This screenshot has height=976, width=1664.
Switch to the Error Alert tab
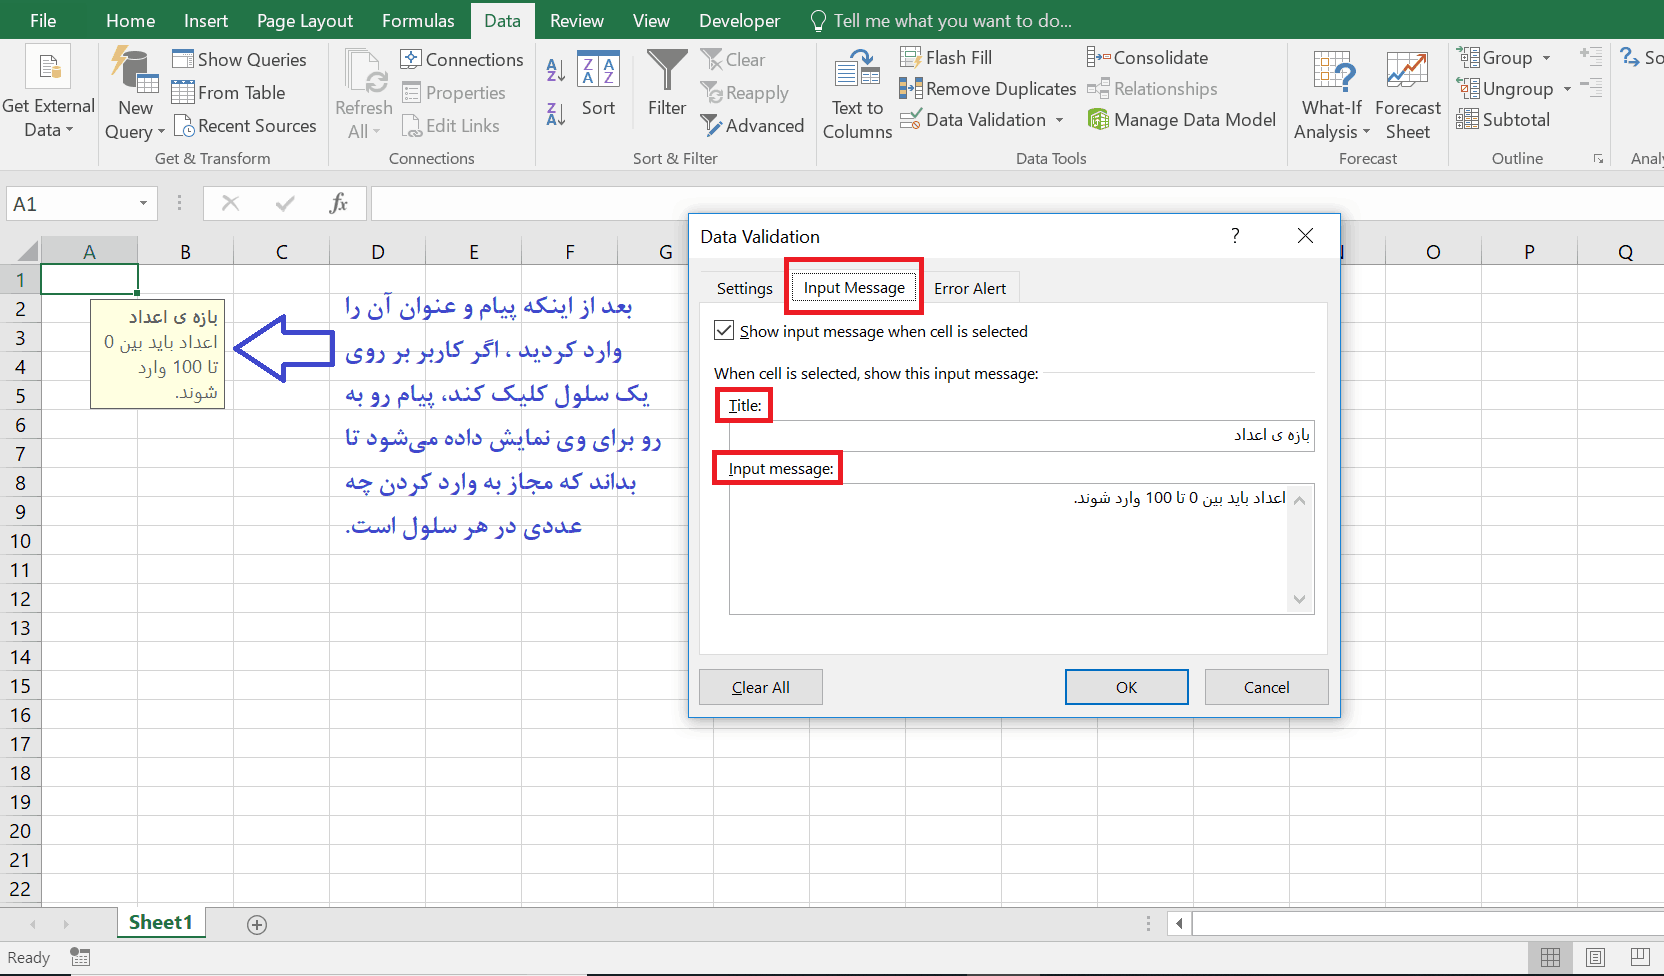point(969,287)
